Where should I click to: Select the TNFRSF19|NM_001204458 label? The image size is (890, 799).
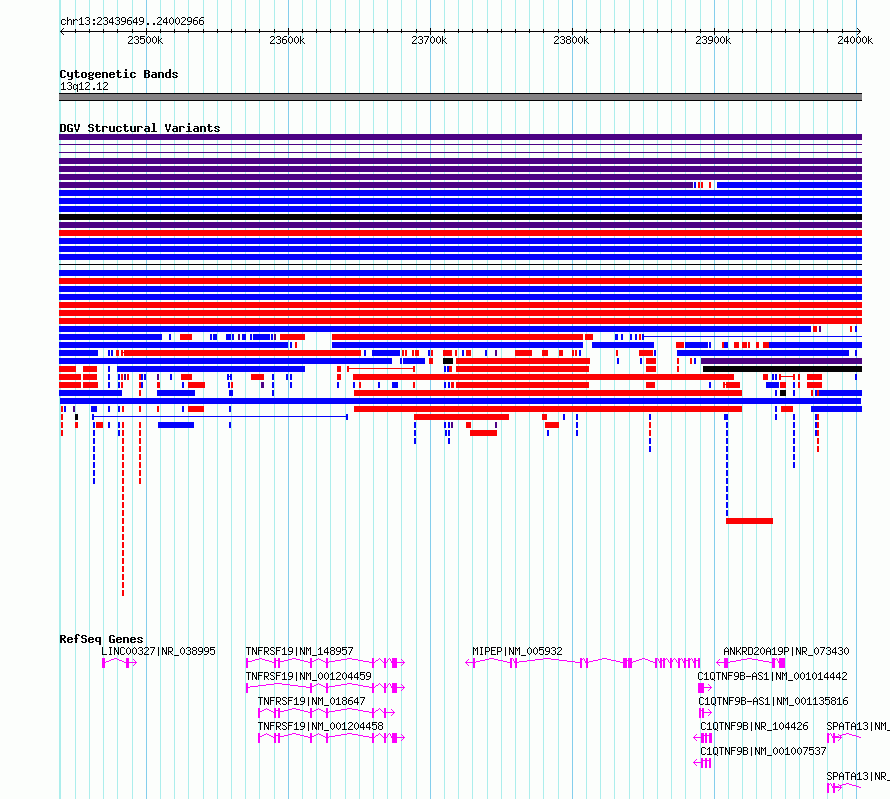[320, 726]
